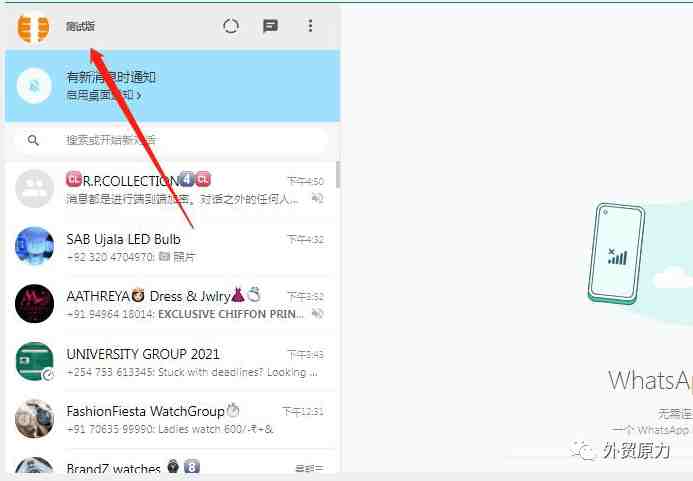Click the photo icon in SAB Ujala preview

164,256
